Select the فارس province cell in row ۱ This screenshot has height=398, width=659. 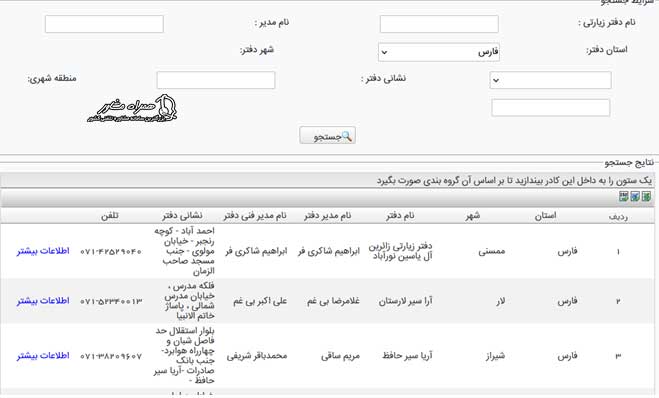[567, 251]
